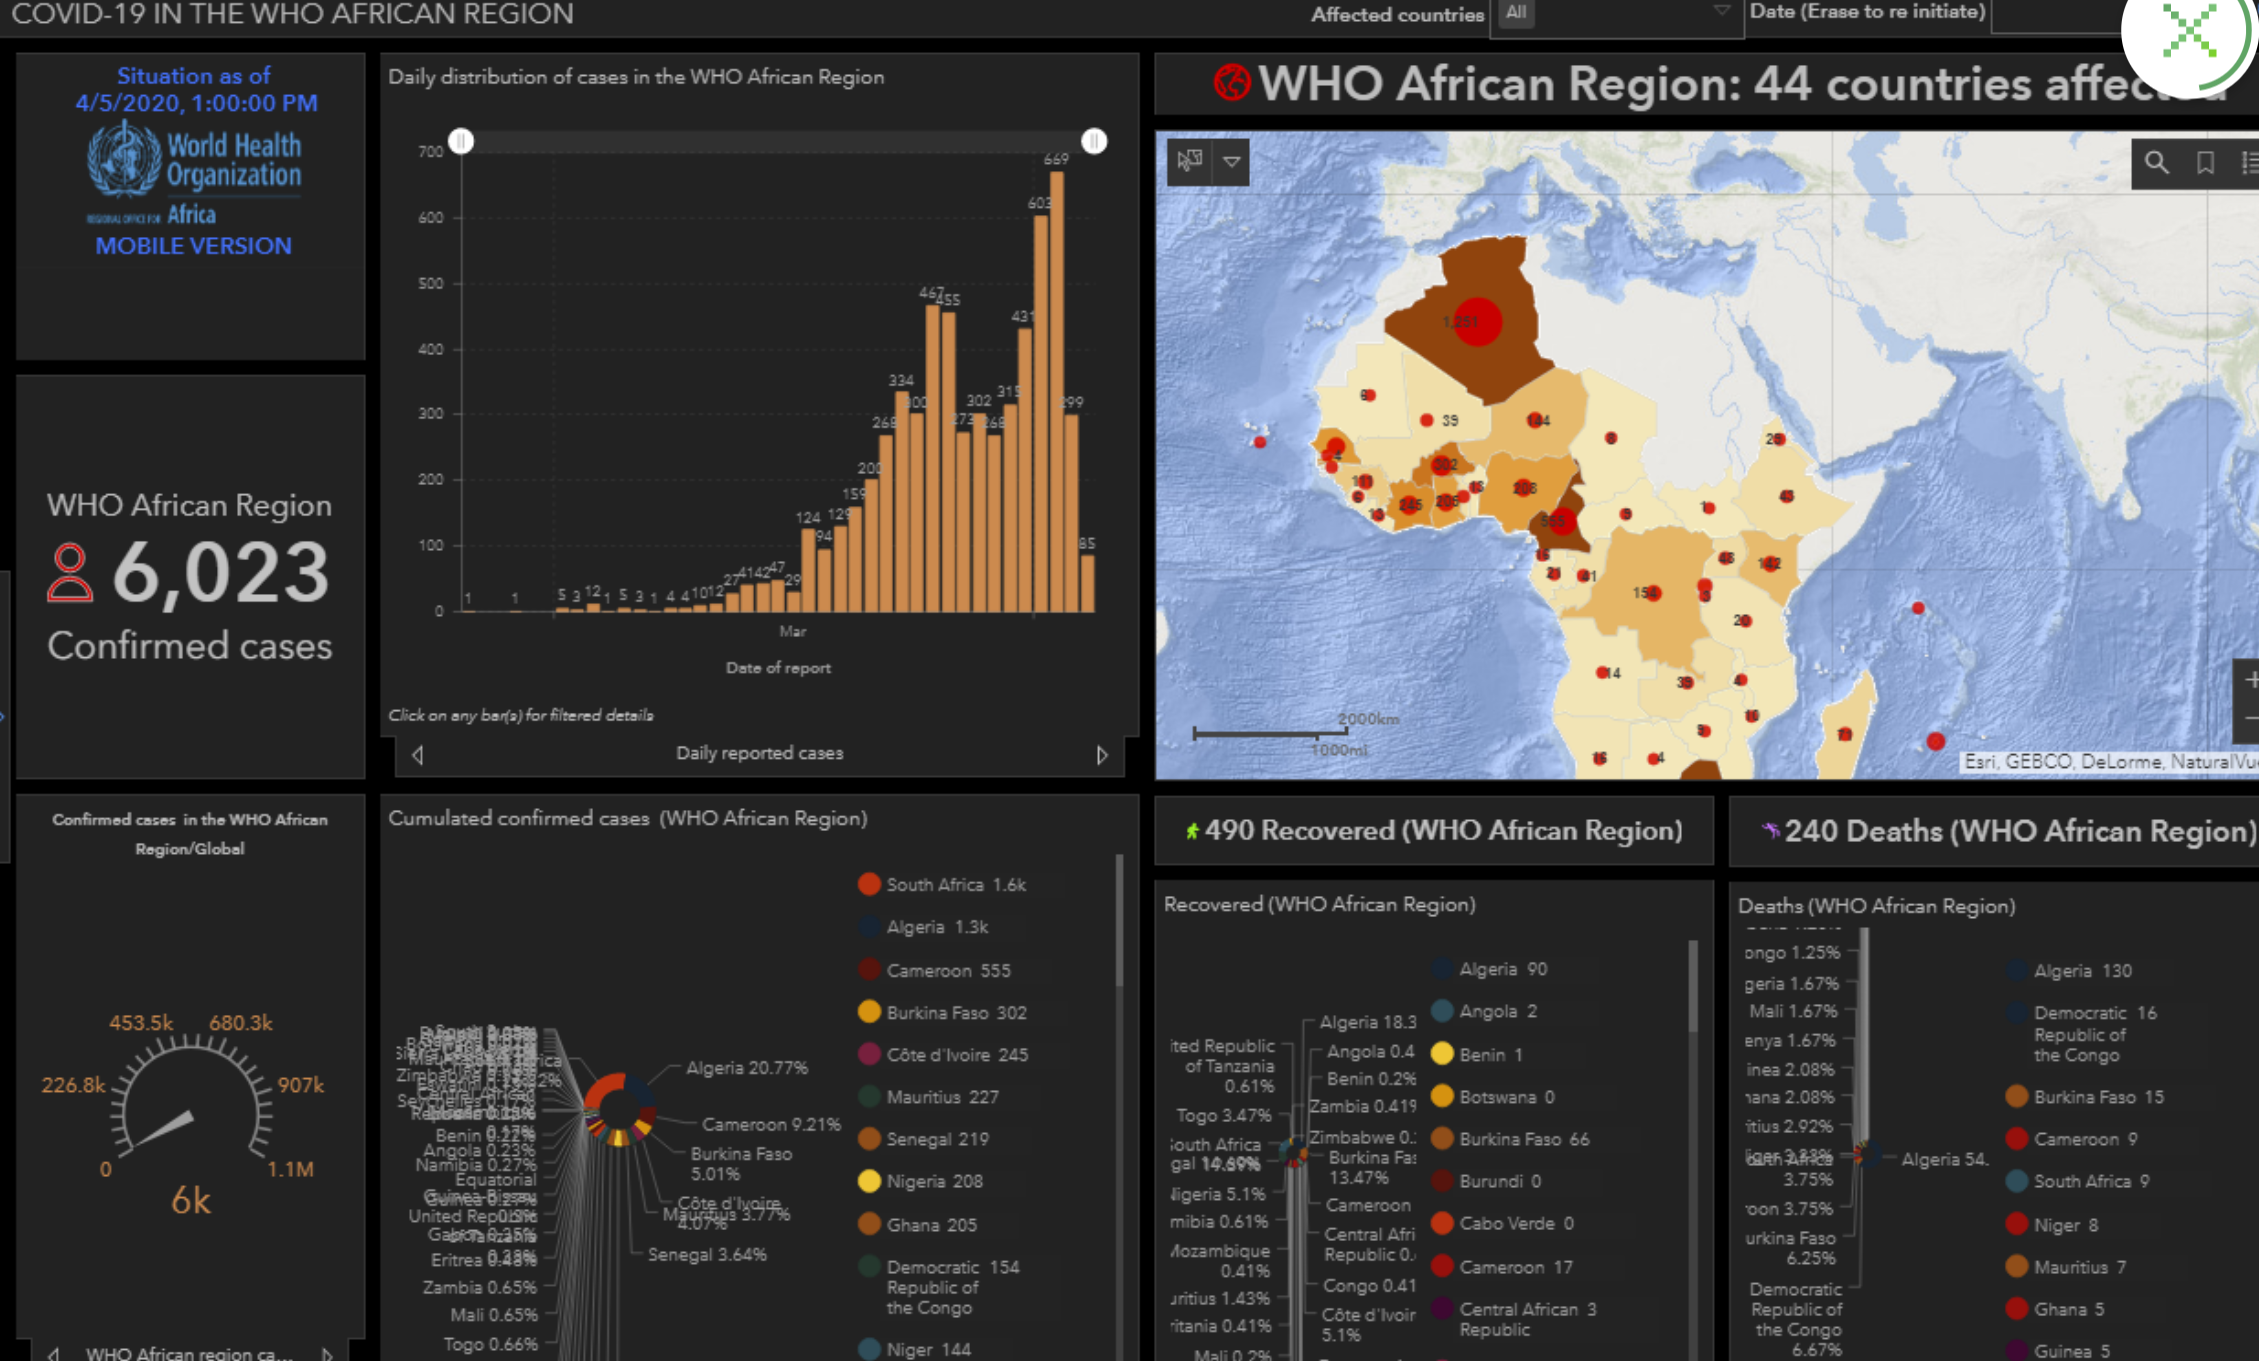Image resolution: width=2259 pixels, height=1361 pixels.
Task: Click the left arrow beside Daily reported cases
Action: click(418, 755)
